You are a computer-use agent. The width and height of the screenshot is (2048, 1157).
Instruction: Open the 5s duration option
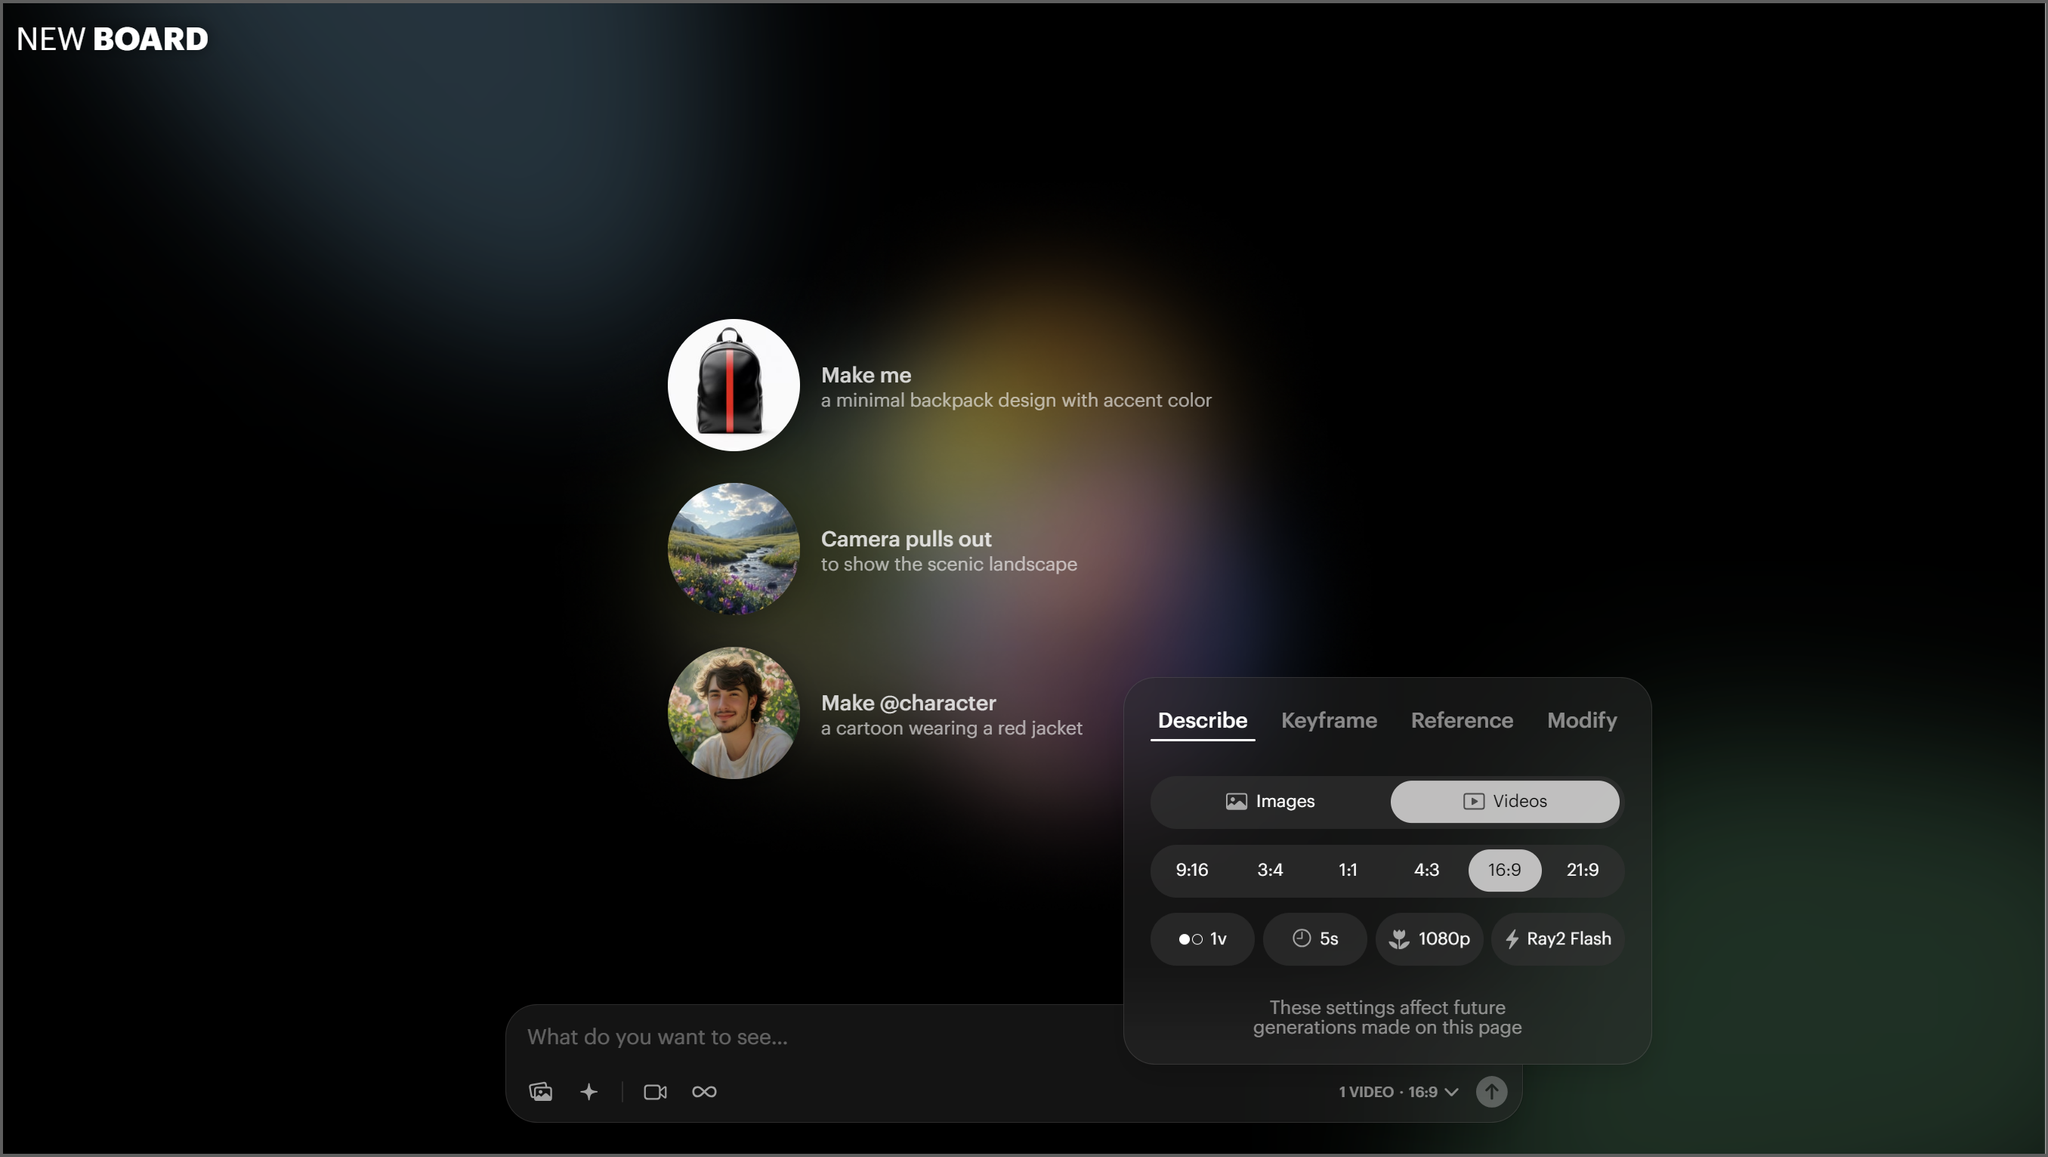click(x=1315, y=939)
